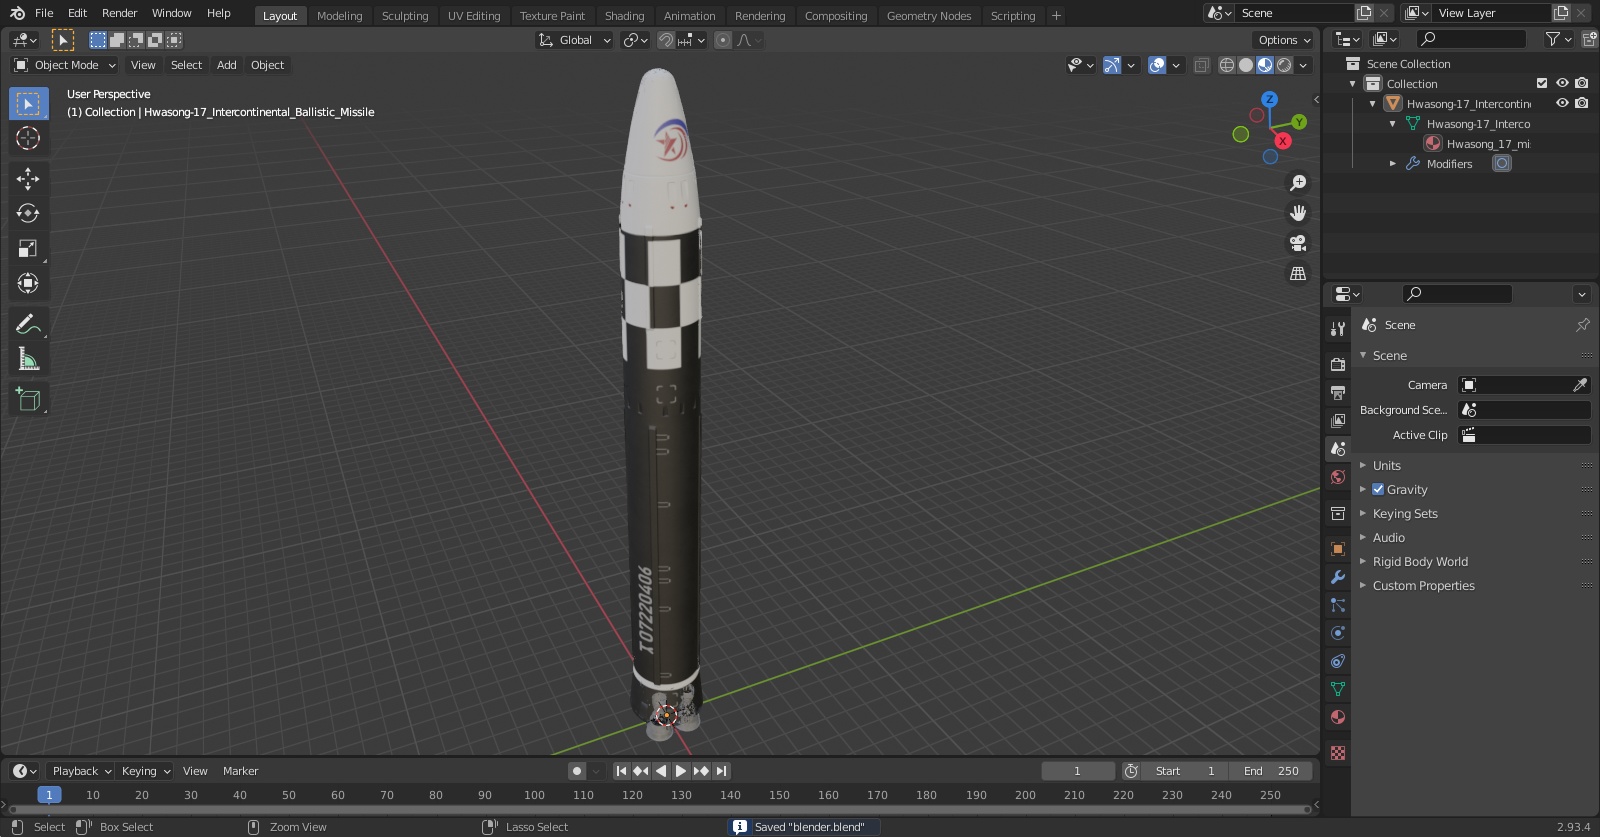The image size is (1600, 837).
Task: Click the viewport zoom magnifier icon
Action: tap(1298, 183)
